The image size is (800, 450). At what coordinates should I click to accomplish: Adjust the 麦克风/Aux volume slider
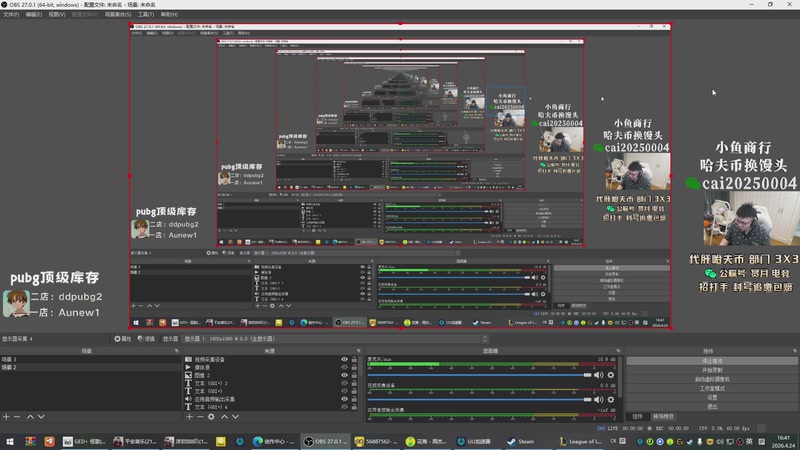(x=480, y=375)
